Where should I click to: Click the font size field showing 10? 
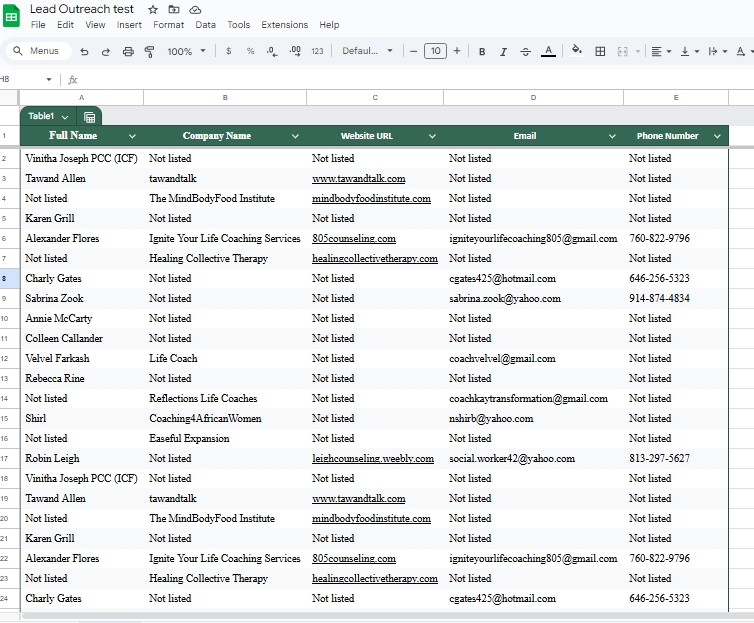[435, 51]
